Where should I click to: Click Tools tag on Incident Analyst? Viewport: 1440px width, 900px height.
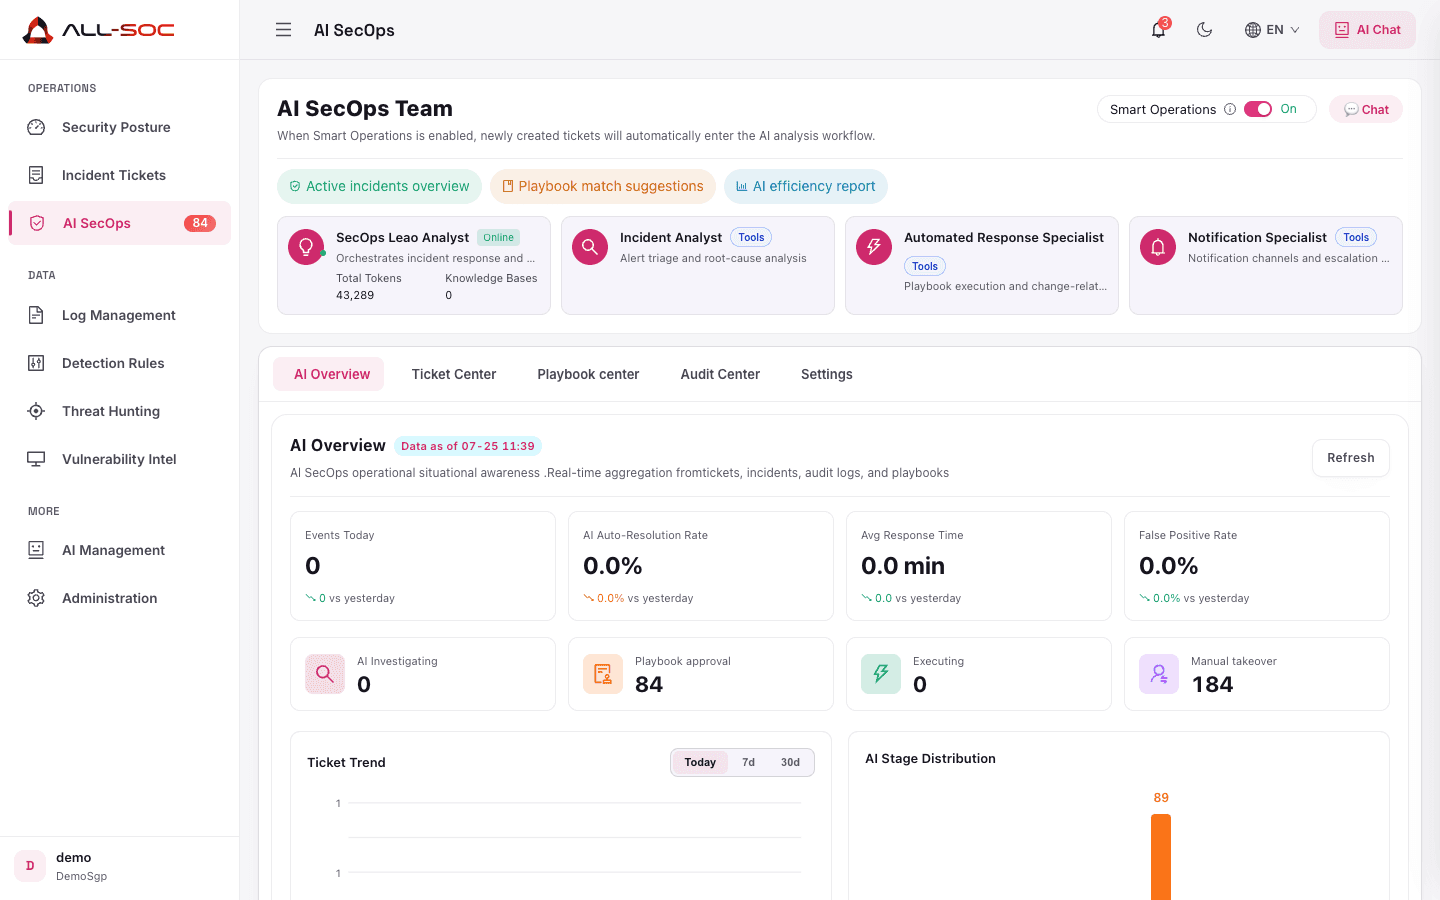click(751, 237)
